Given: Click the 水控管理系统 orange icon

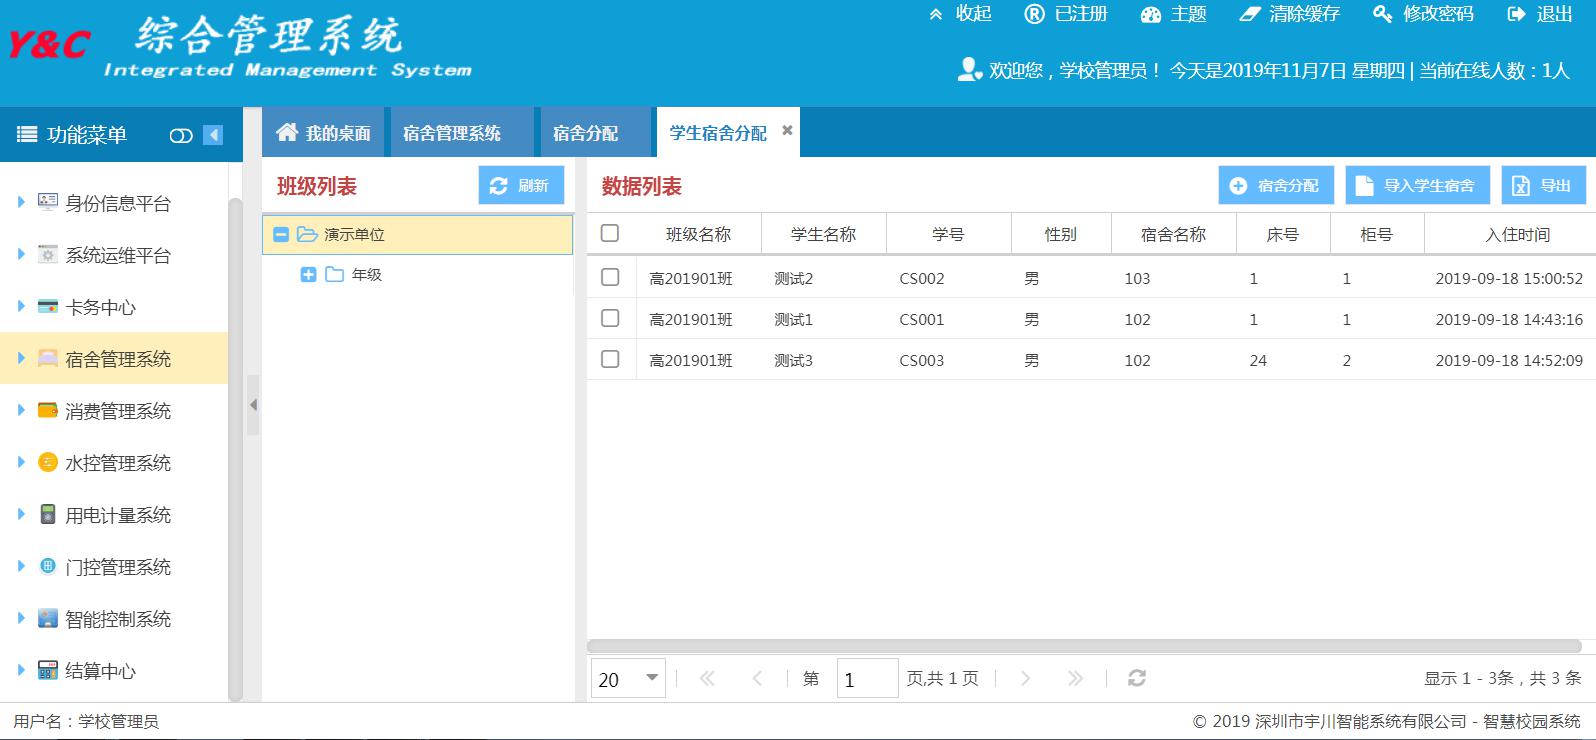Looking at the screenshot, I should 47,462.
